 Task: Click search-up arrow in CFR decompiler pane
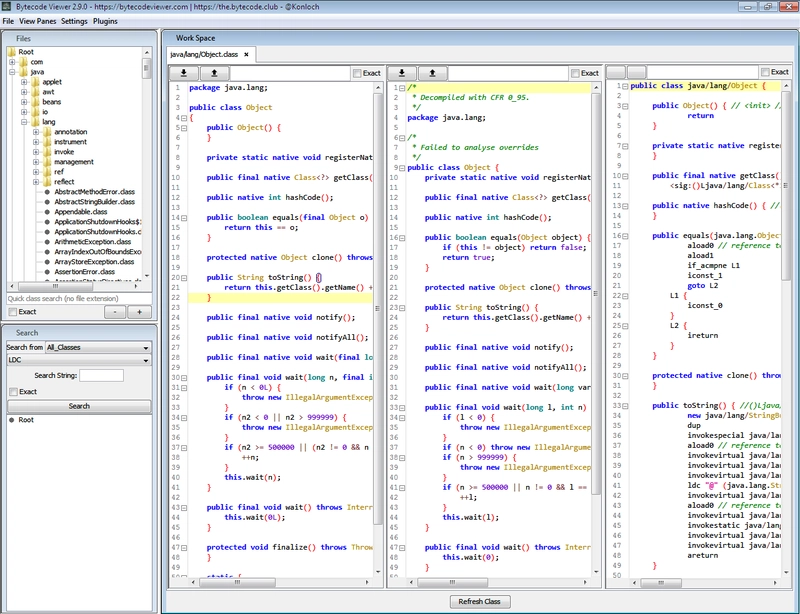click(x=432, y=73)
